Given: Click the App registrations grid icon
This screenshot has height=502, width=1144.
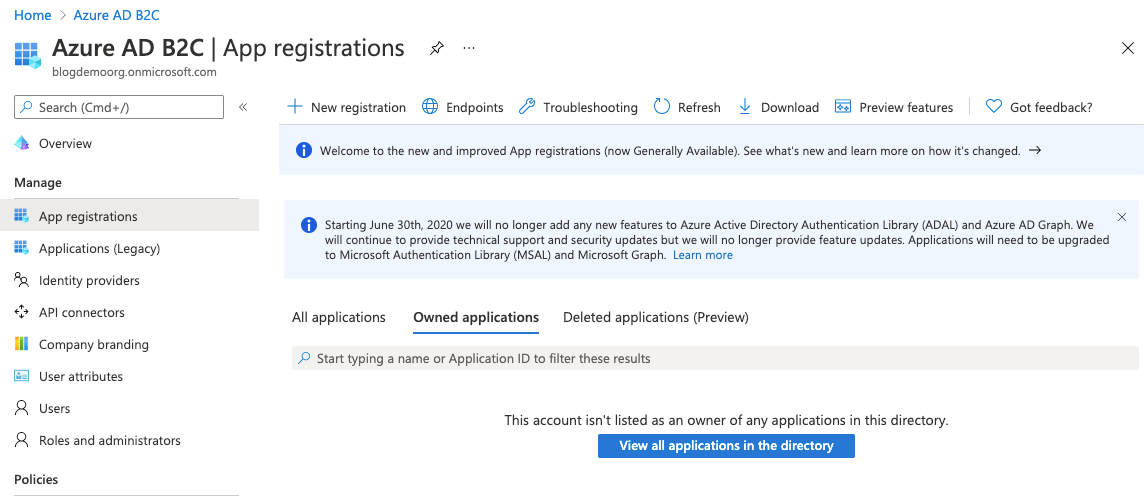Looking at the screenshot, I should coord(21,216).
